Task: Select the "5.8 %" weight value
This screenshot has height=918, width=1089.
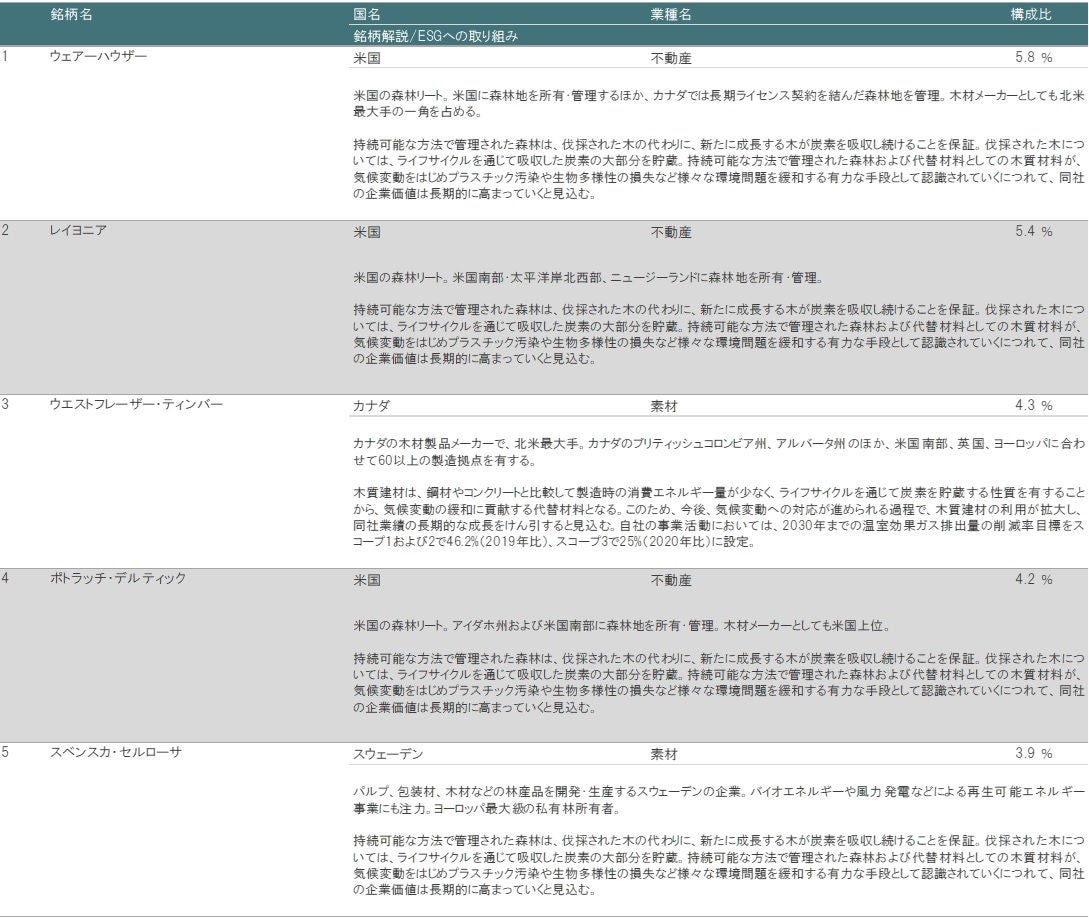Action: click(1033, 58)
